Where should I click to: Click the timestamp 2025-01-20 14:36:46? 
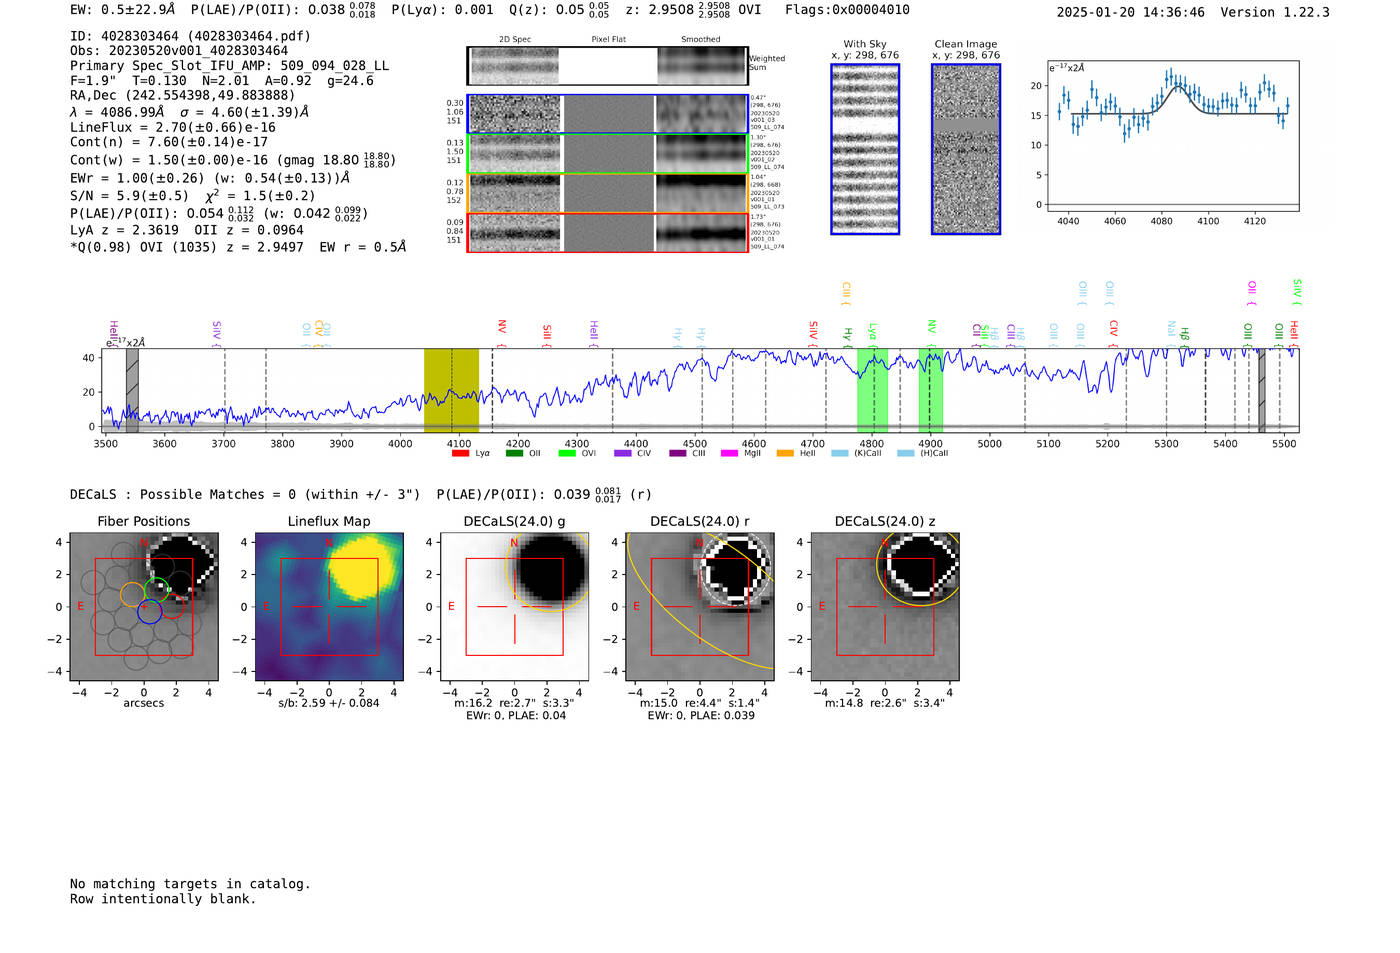(1130, 12)
